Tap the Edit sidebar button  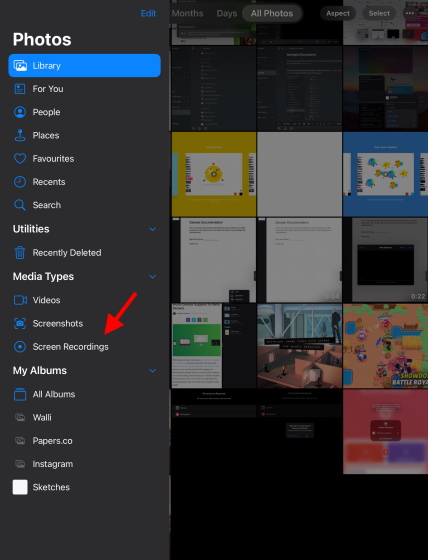coord(148,14)
